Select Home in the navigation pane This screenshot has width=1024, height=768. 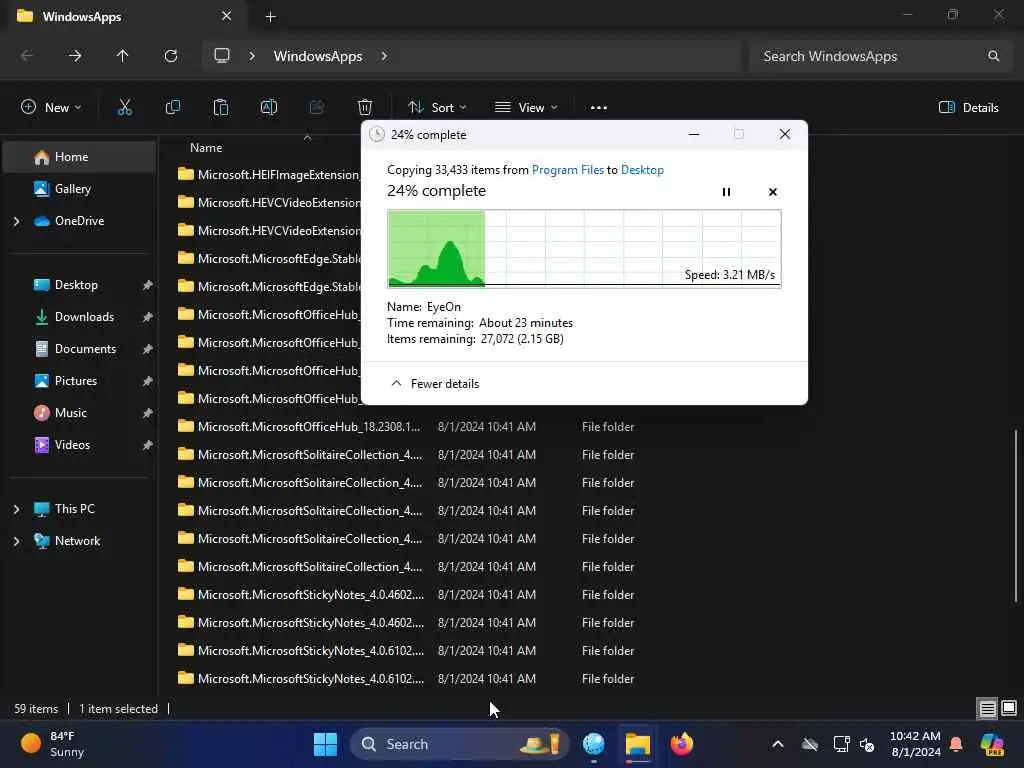coord(79,157)
